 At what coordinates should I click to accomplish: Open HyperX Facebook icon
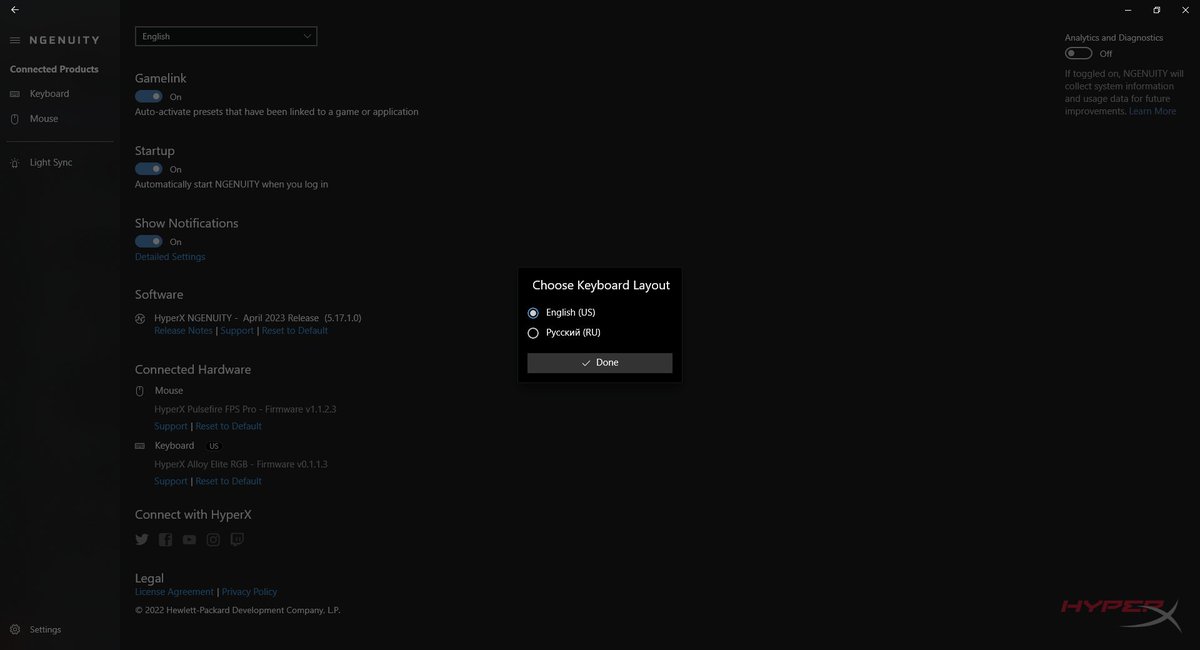[165, 540]
